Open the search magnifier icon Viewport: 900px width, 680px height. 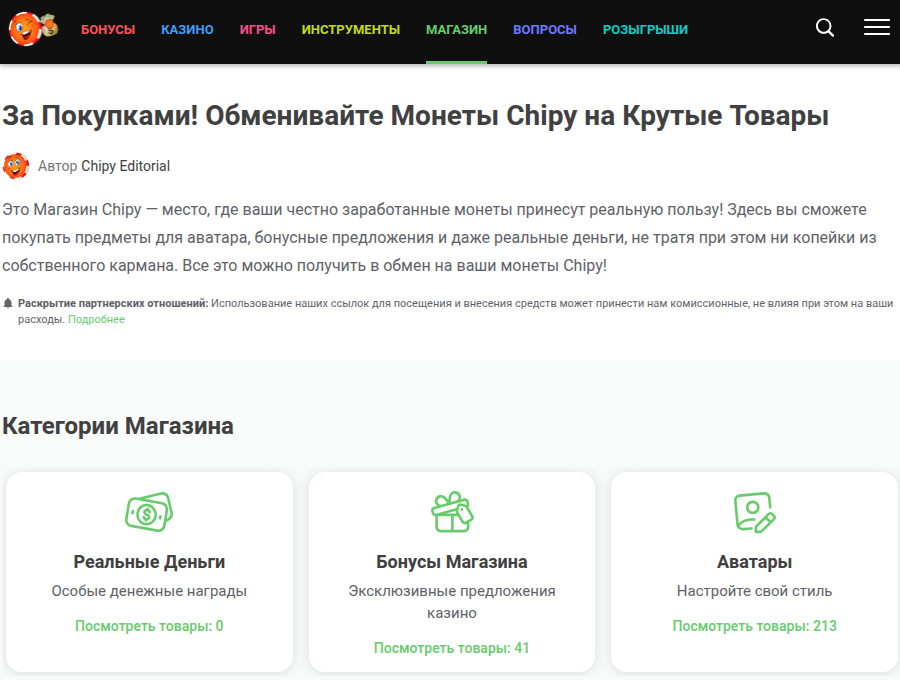point(825,28)
